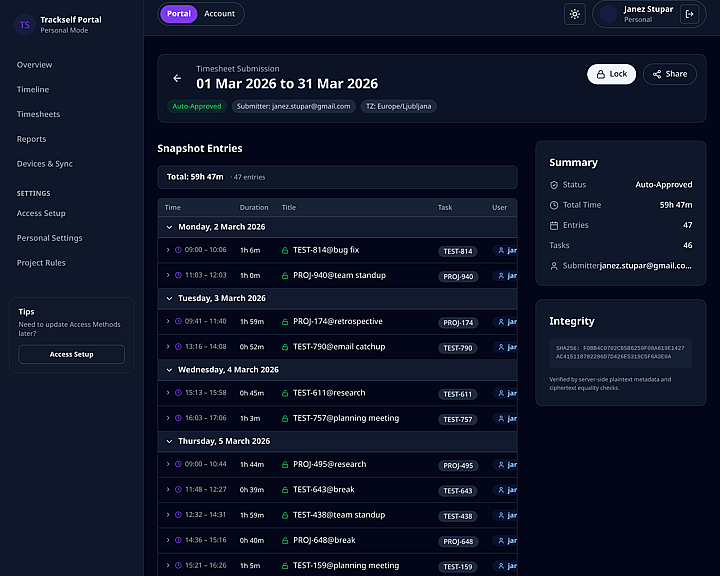Click the user avatar next to Janez Stupar

point(609,14)
